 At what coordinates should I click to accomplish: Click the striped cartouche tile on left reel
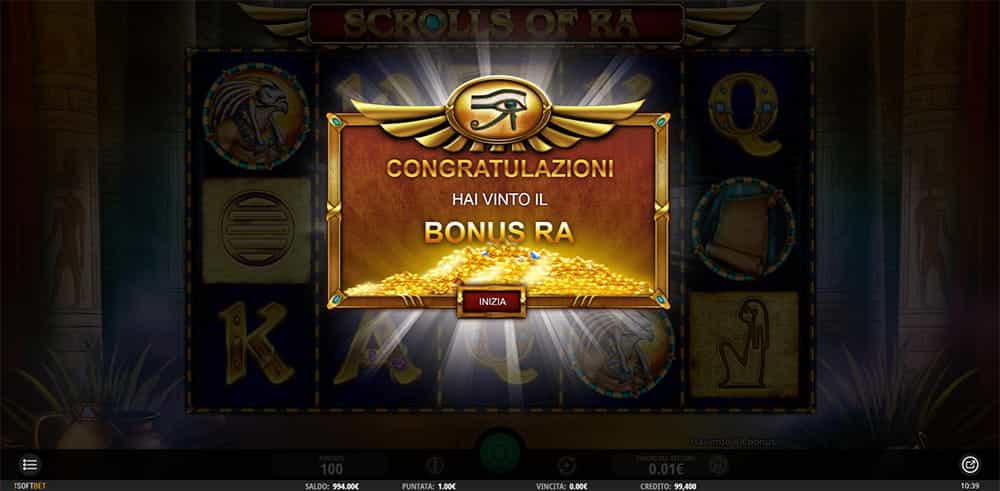point(256,230)
